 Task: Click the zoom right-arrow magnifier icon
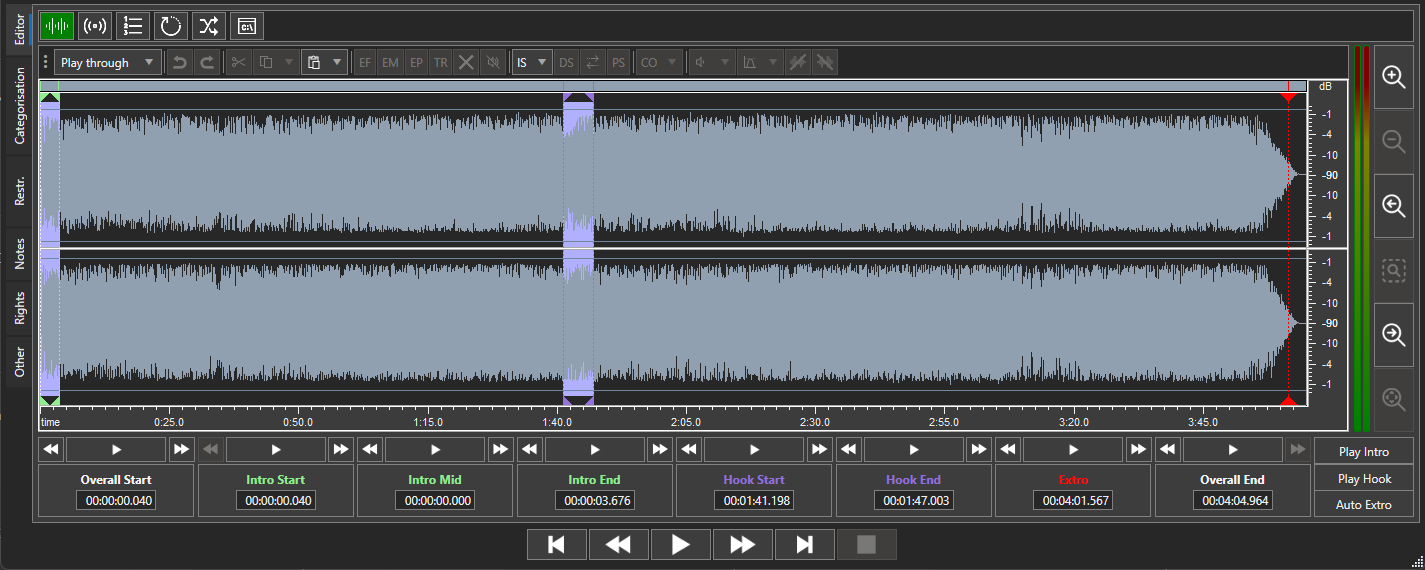(1394, 334)
